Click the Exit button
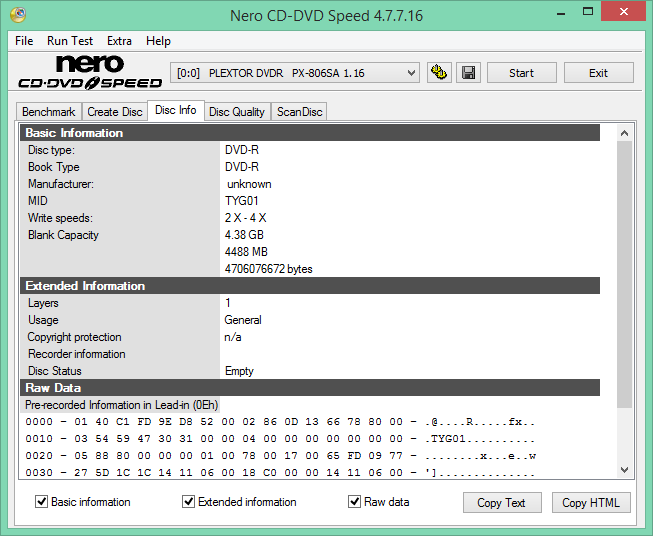The image size is (653, 536). tap(598, 73)
